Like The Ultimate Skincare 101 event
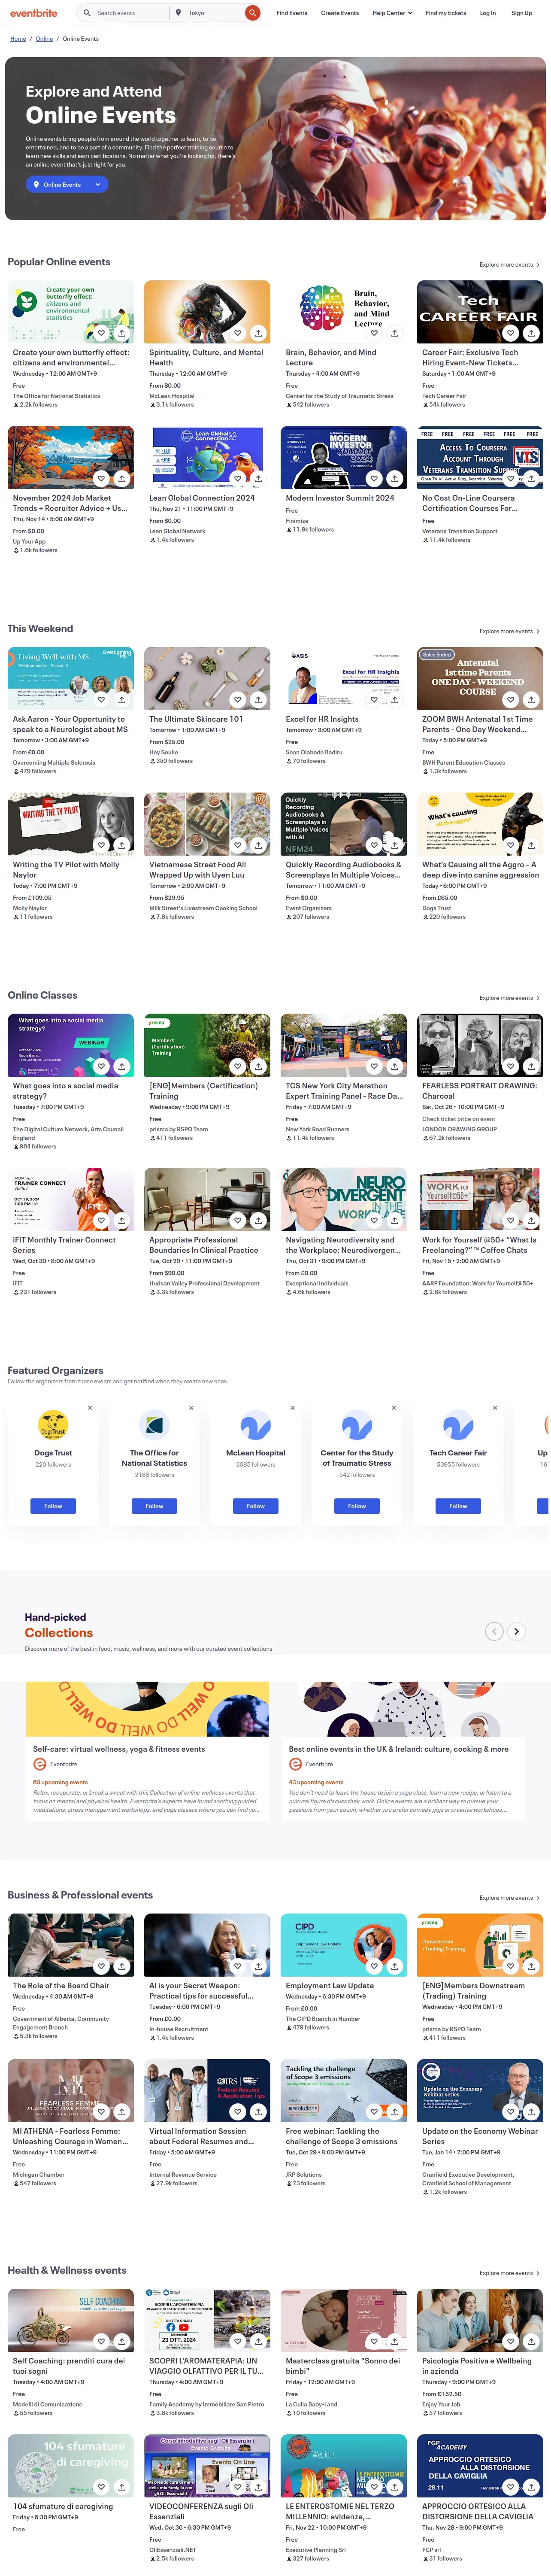The width and height of the screenshot is (551, 2576). 237,699
